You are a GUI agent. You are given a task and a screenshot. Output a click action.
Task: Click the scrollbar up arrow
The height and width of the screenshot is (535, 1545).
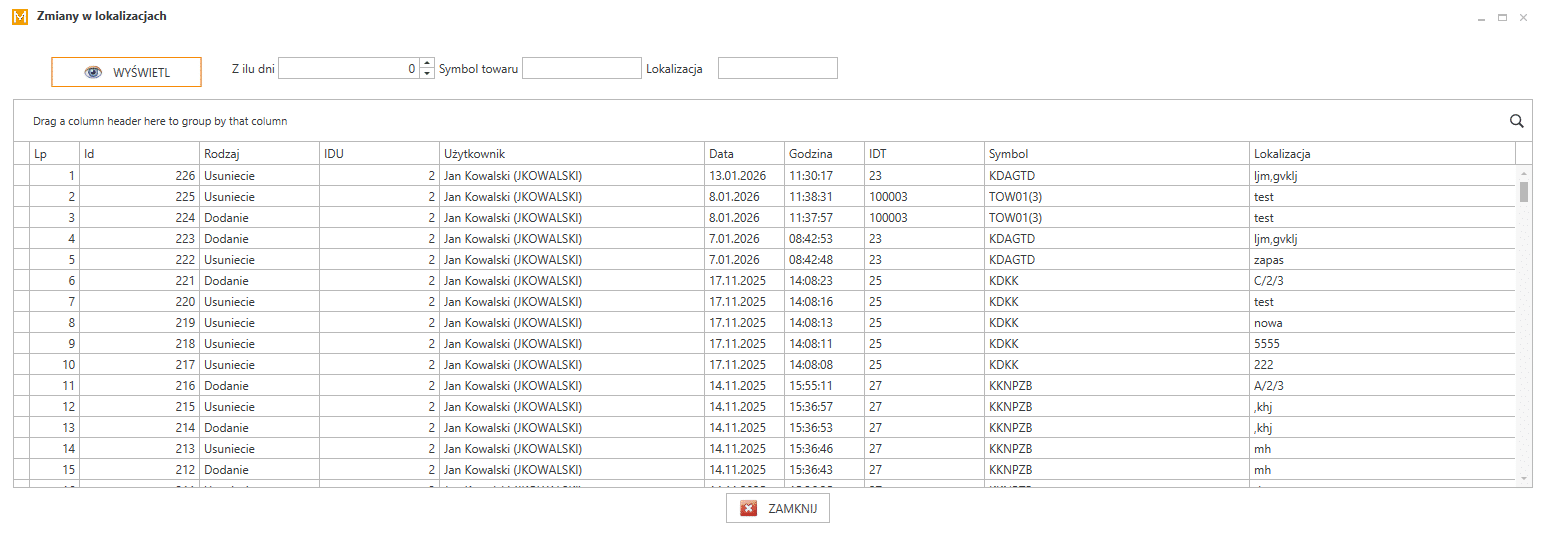point(1524,172)
